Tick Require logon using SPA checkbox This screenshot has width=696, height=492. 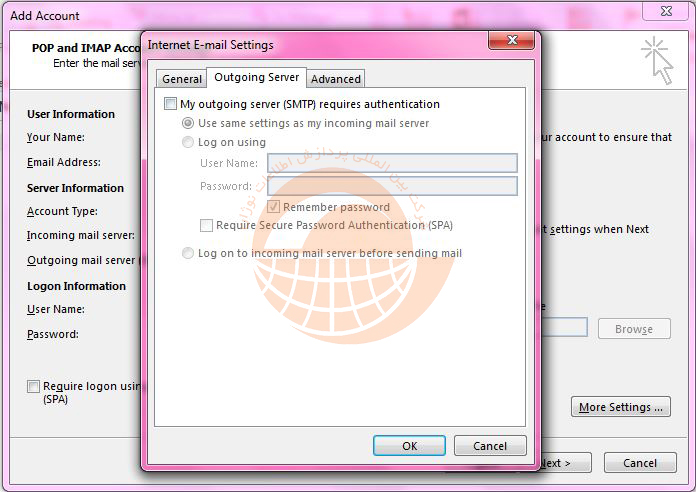tap(34, 386)
